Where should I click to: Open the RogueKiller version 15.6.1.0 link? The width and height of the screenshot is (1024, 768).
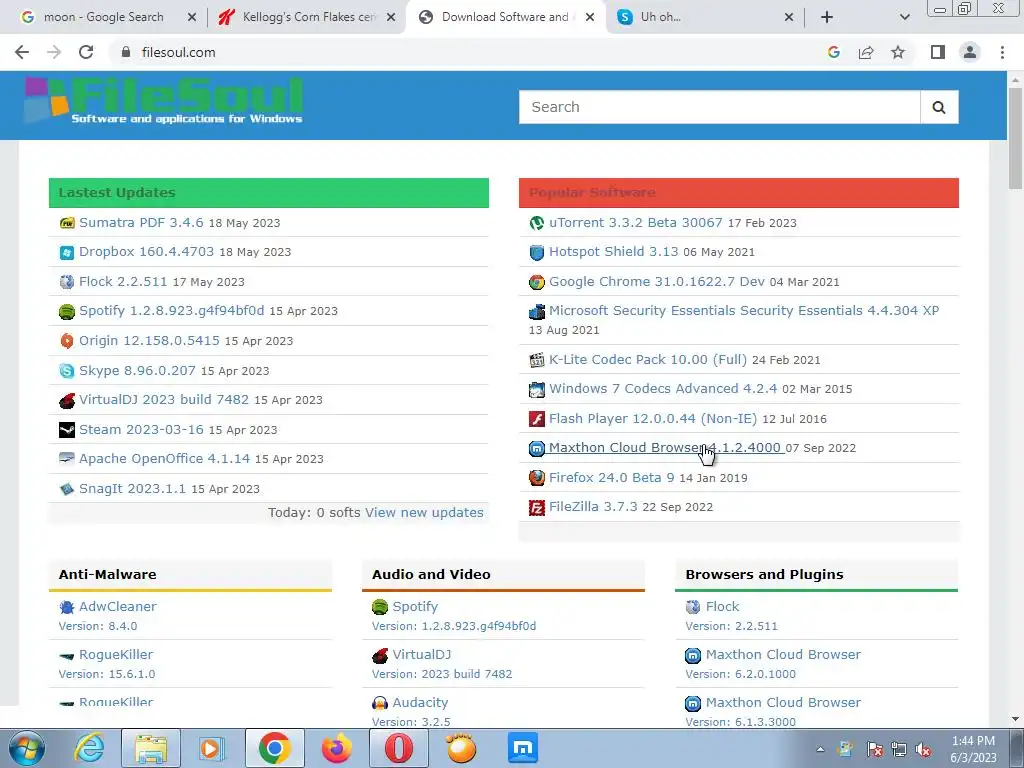coord(116,654)
